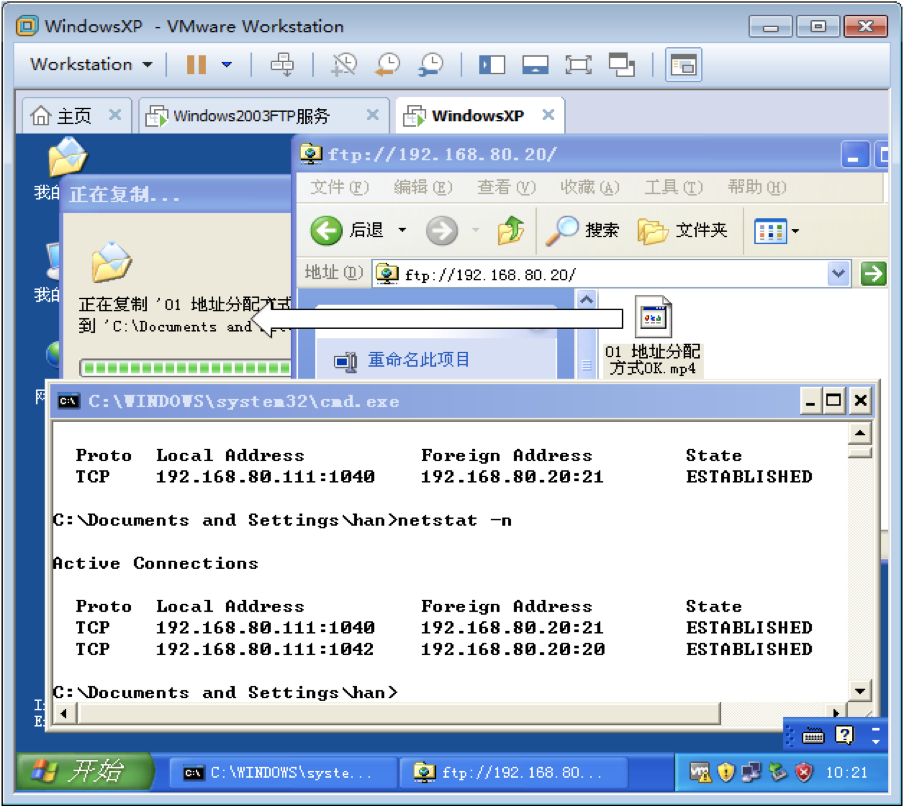Click the network connection tray icon
This screenshot has height=806, width=904.
point(751,772)
